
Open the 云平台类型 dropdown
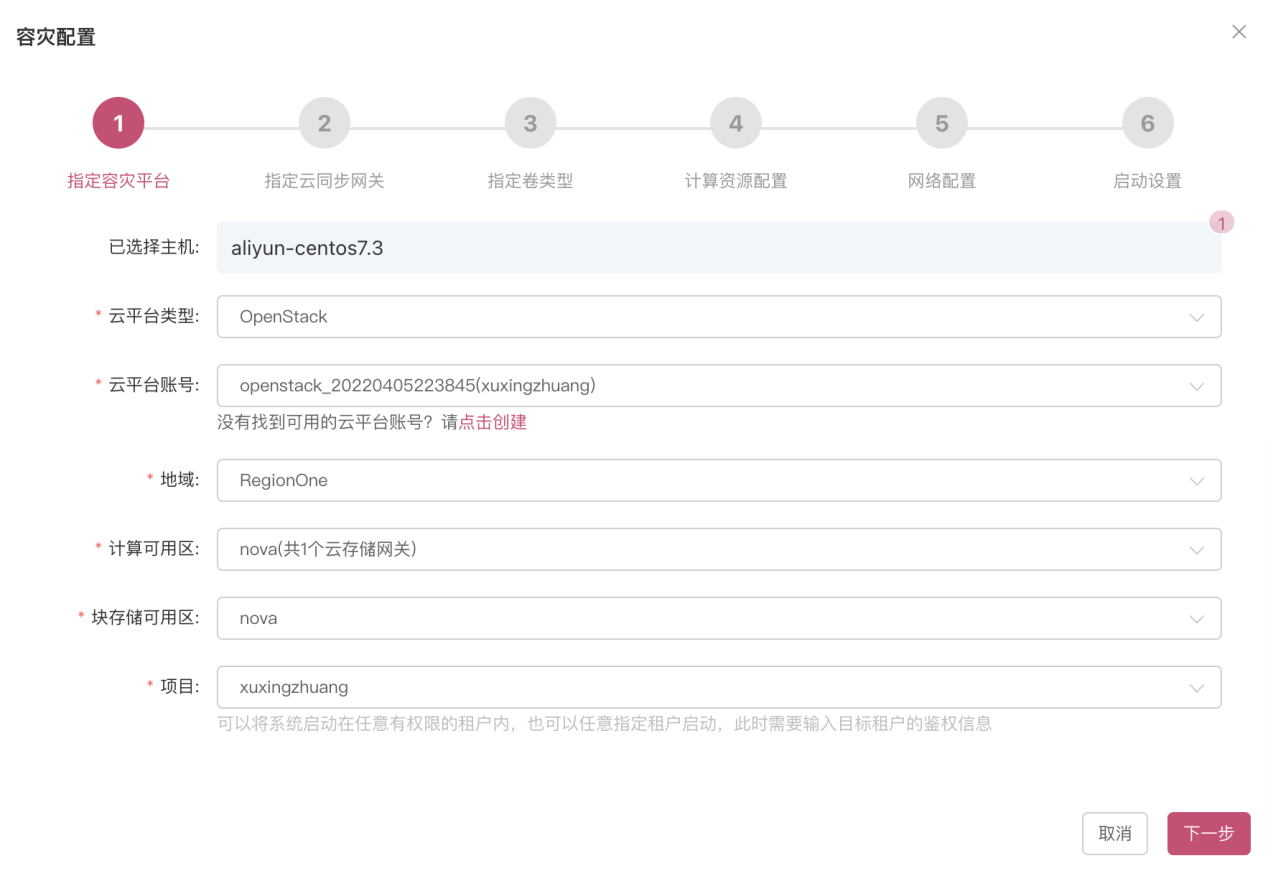tap(1196, 317)
